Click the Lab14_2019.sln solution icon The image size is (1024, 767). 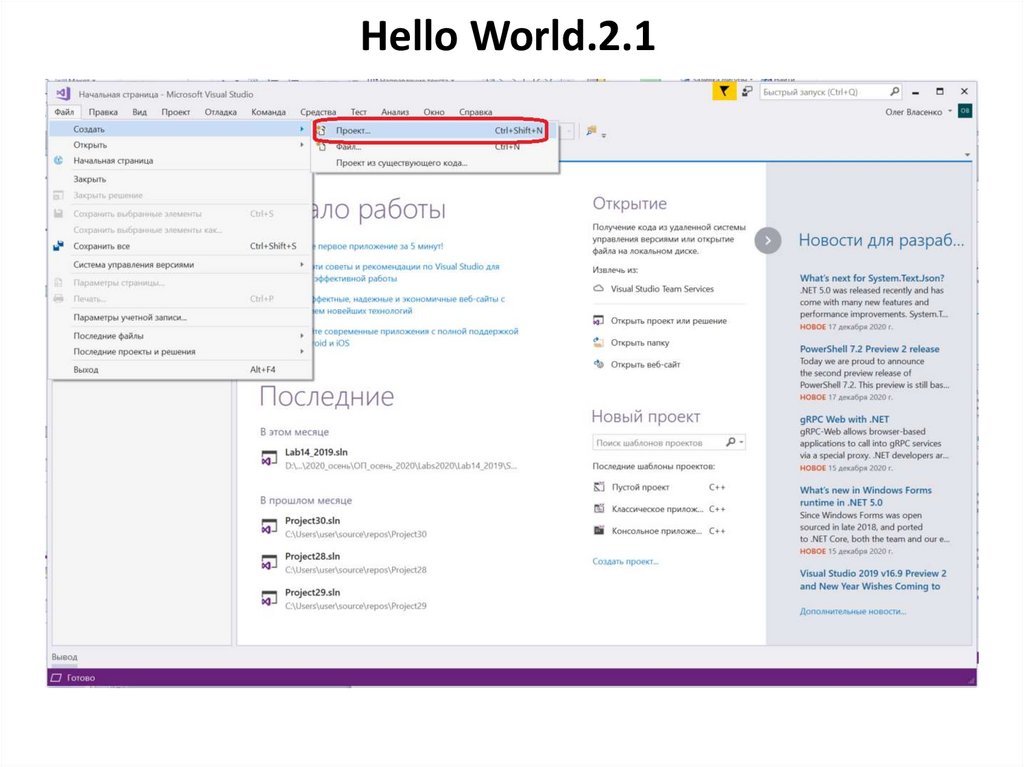pyautogui.click(x=269, y=458)
